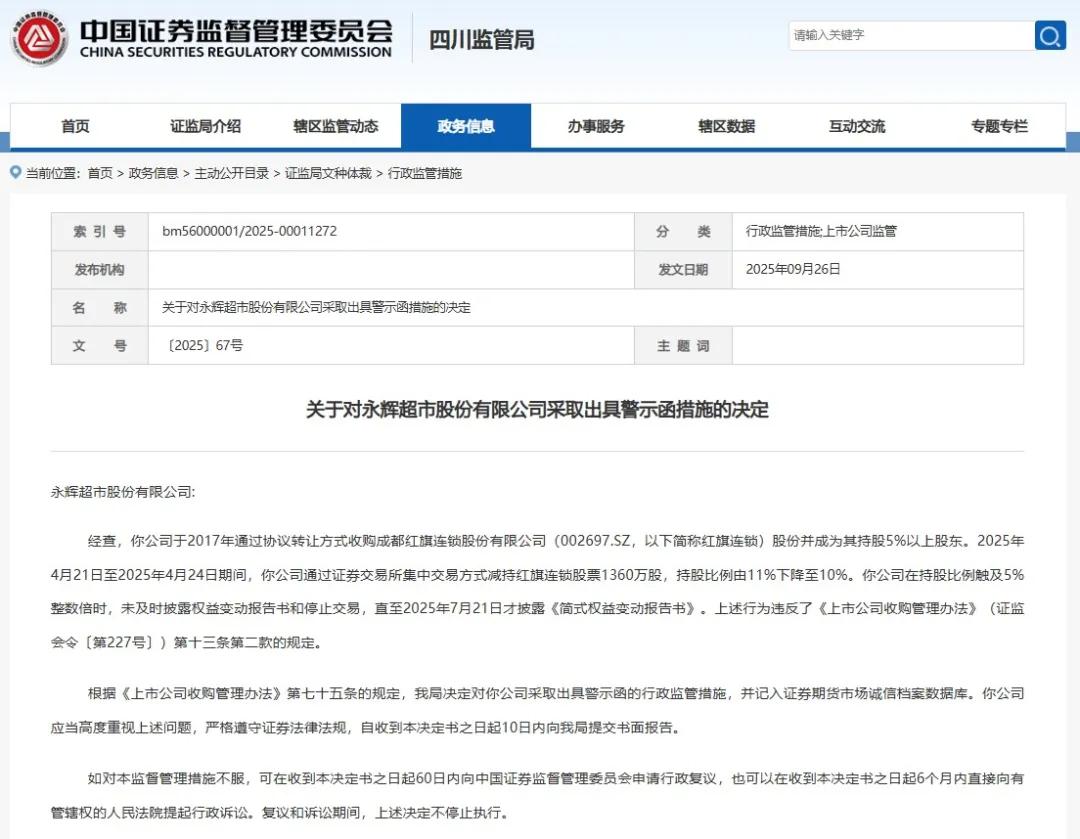Click the 四川监管局 header text
This screenshot has width=1080, height=839.
(481, 39)
